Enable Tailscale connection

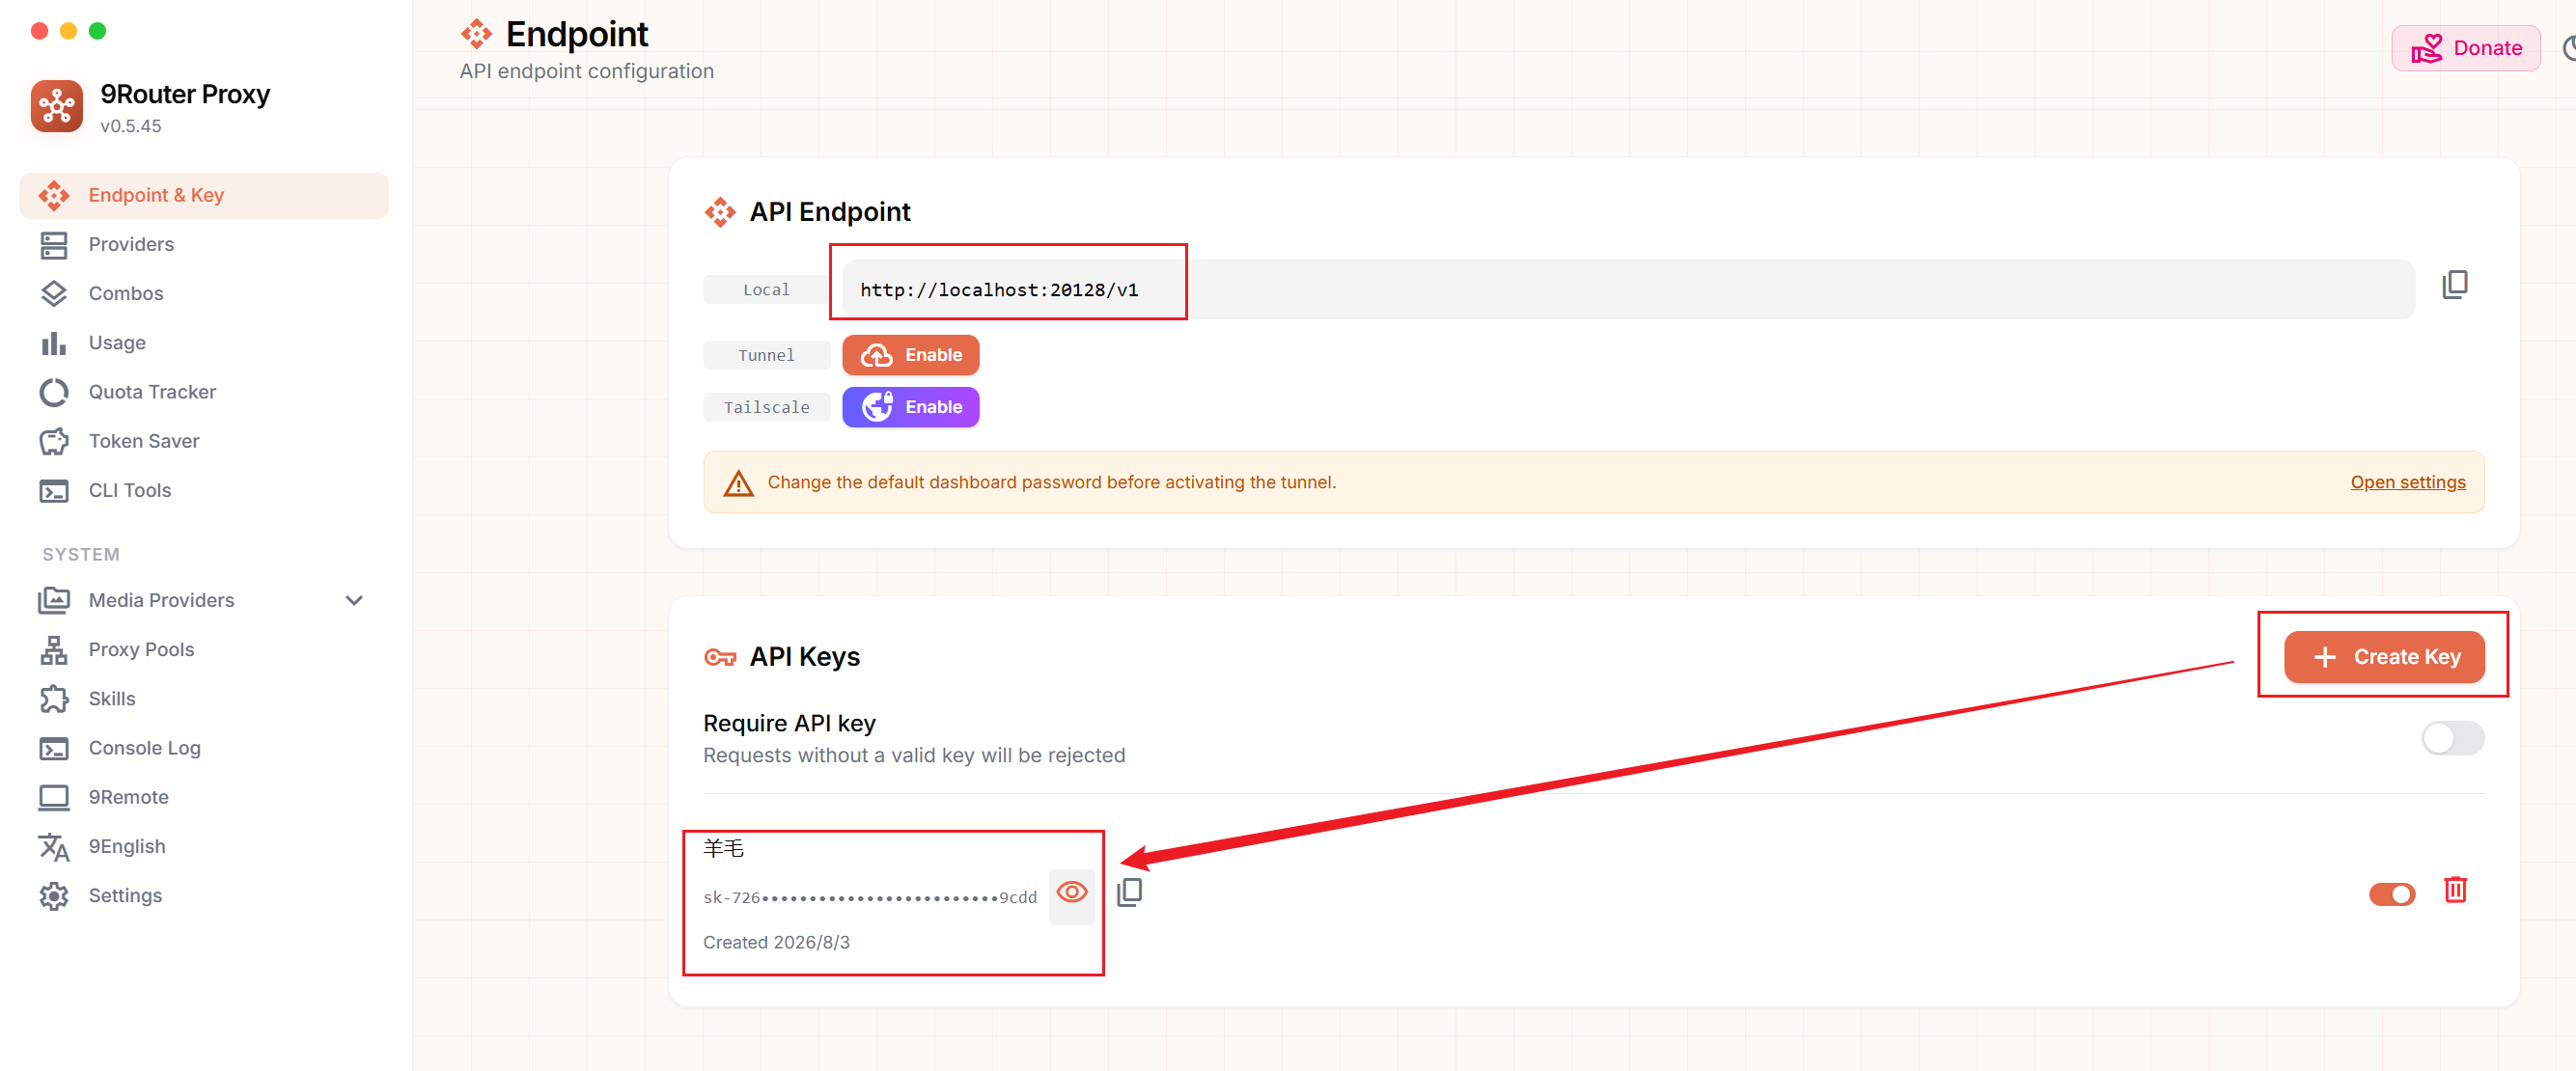[x=910, y=407]
